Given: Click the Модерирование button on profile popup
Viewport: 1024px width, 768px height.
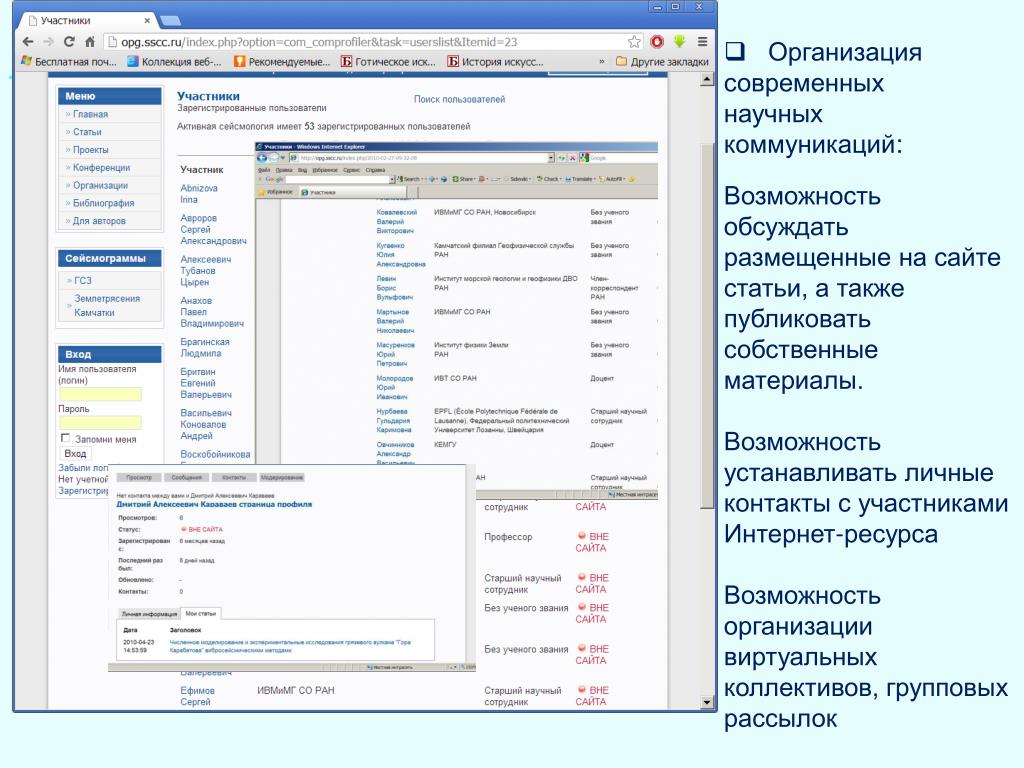Looking at the screenshot, I should (281, 477).
